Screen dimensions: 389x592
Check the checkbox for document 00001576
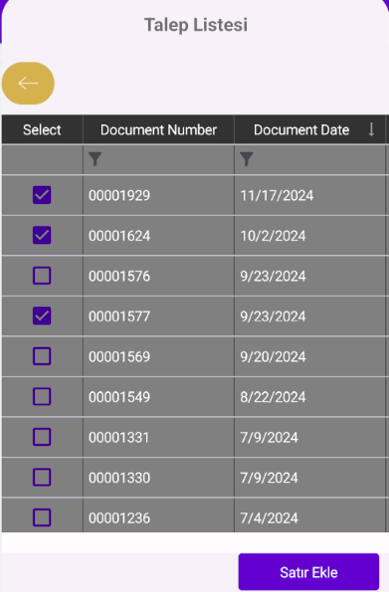(x=42, y=276)
